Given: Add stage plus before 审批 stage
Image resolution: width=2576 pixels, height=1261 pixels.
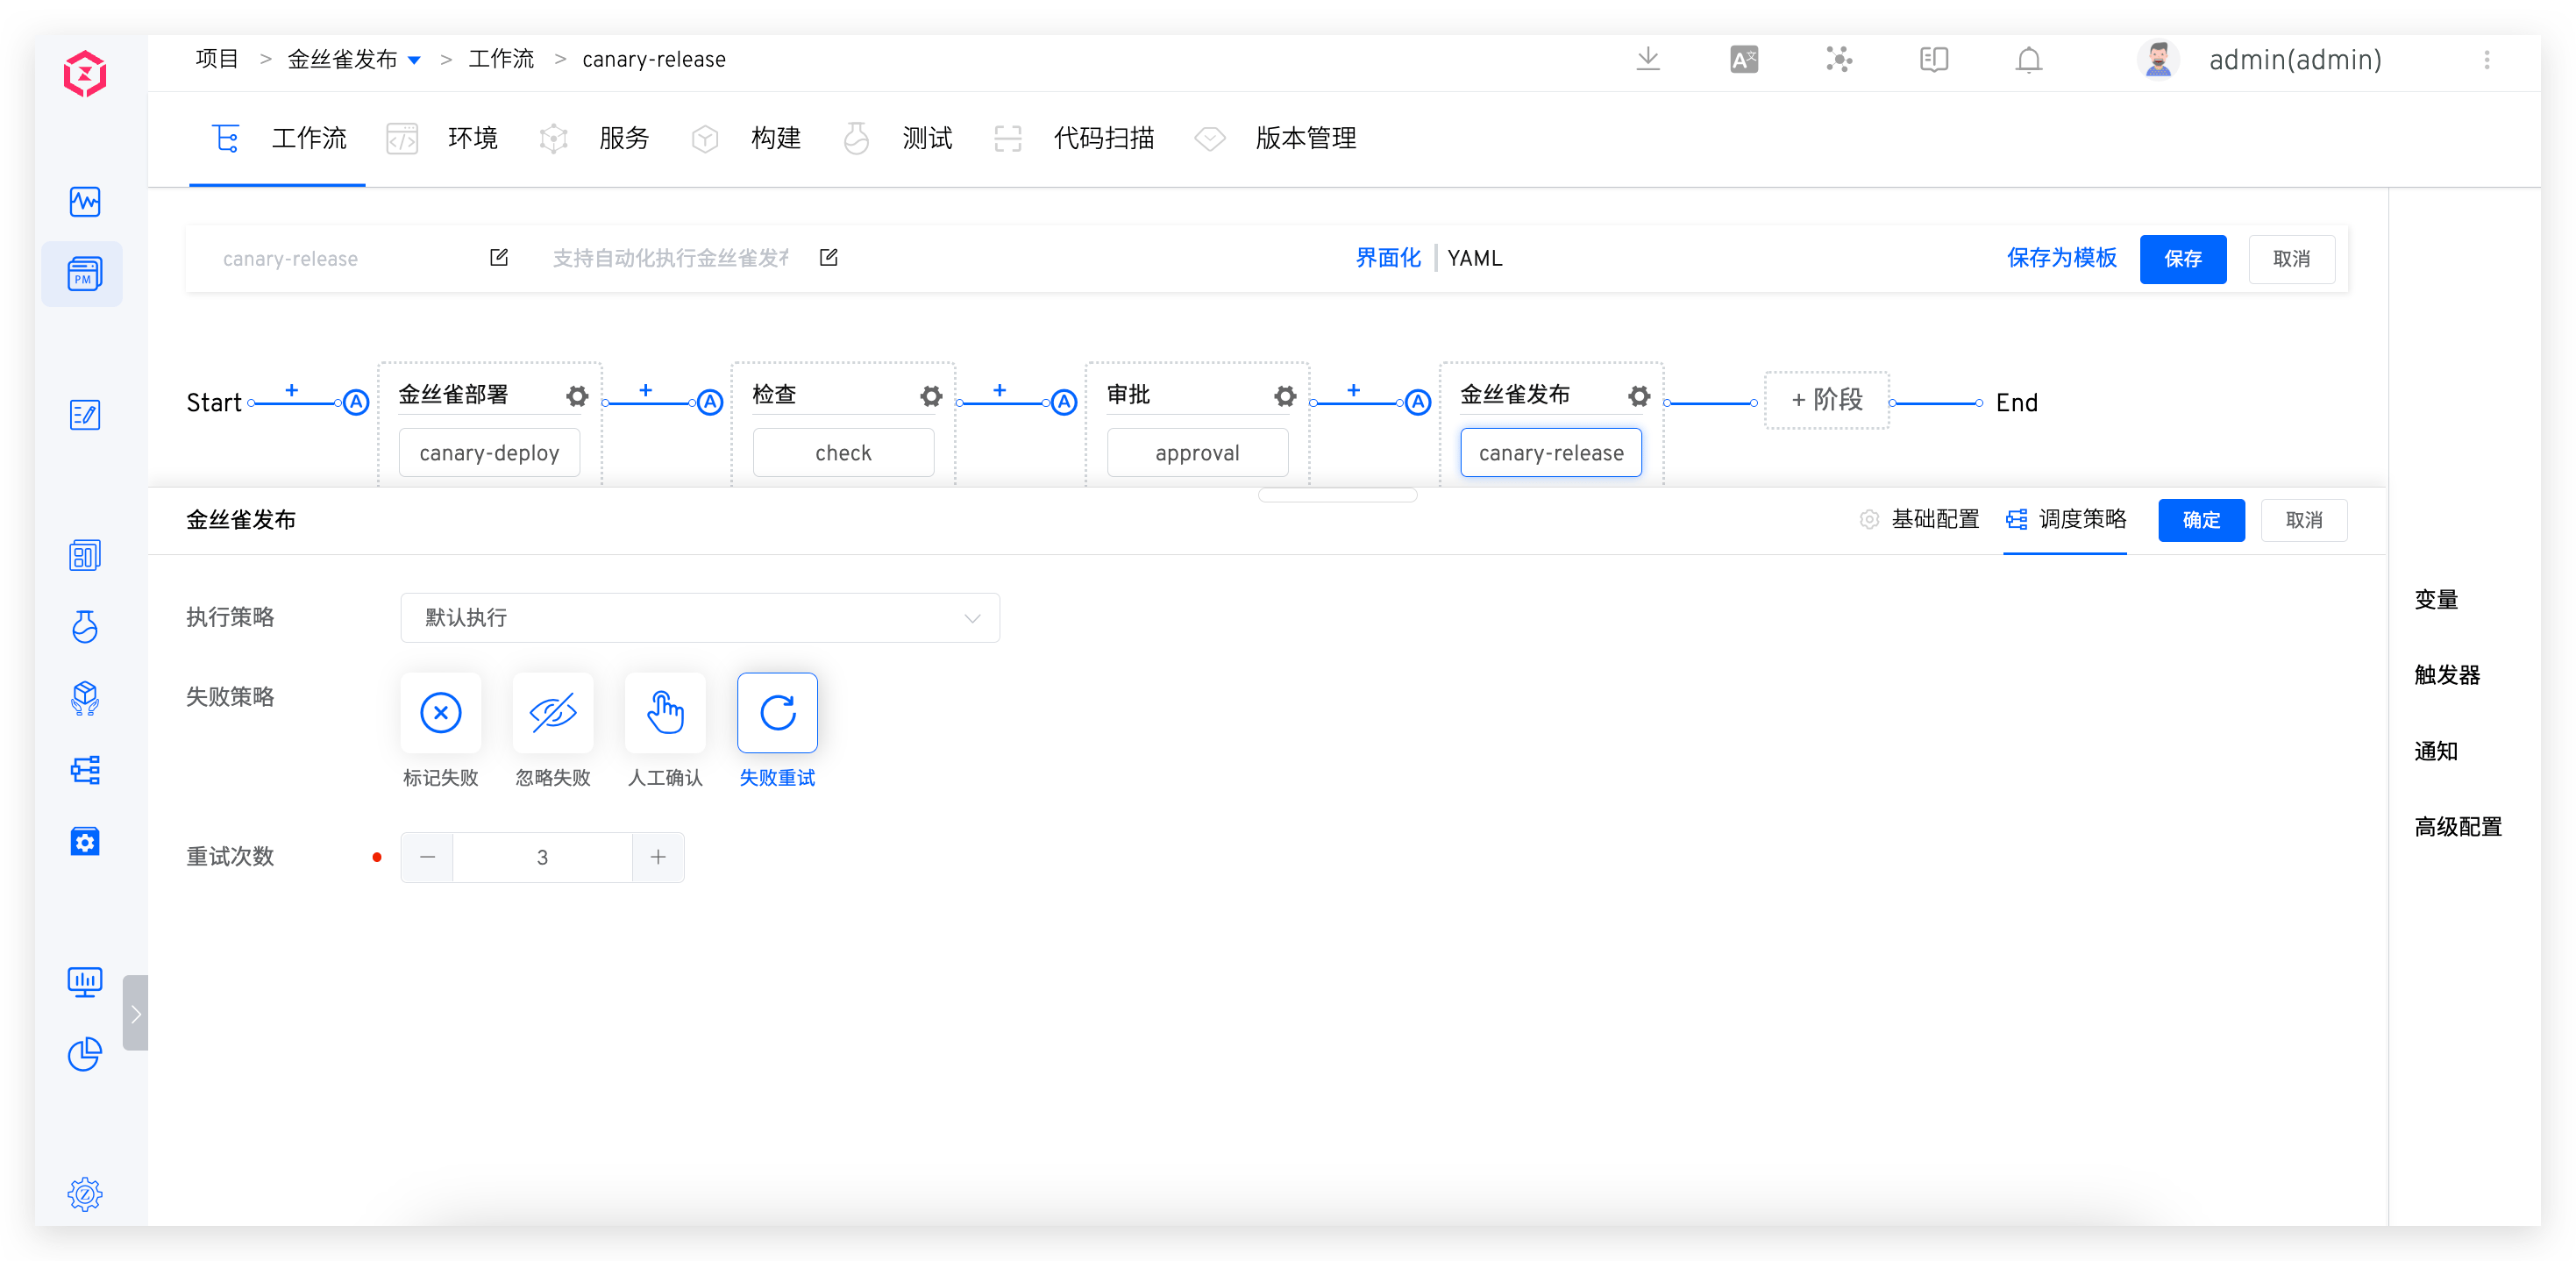Looking at the screenshot, I should point(1000,390).
